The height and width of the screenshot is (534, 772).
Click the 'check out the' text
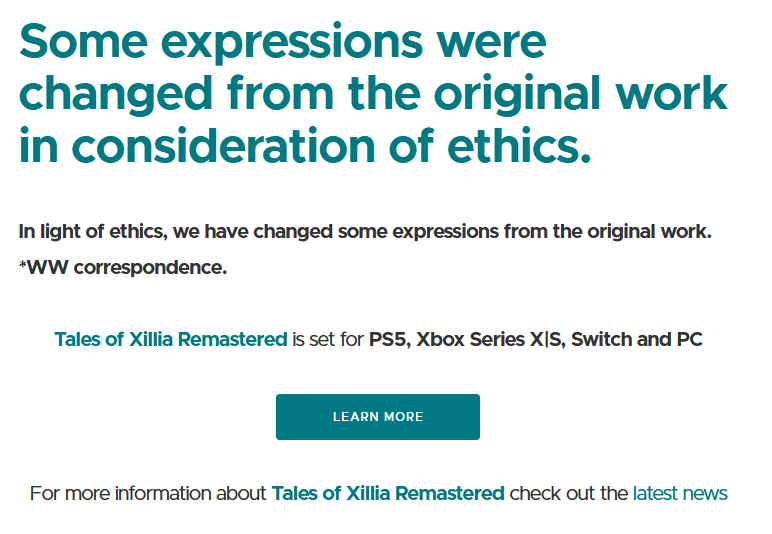[x=568, y=493]
